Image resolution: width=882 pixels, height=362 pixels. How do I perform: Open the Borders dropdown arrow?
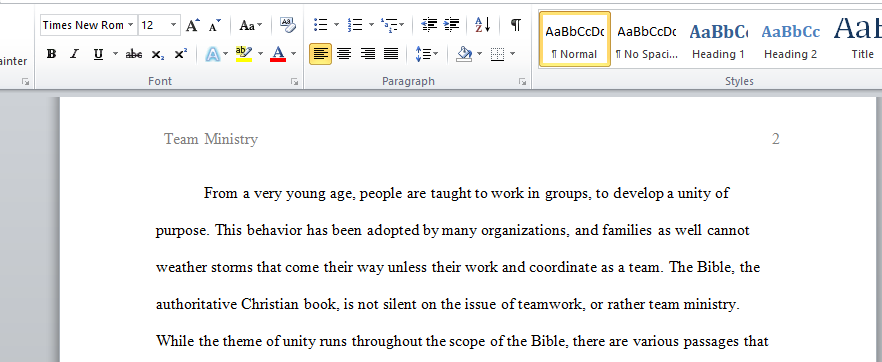512,55
